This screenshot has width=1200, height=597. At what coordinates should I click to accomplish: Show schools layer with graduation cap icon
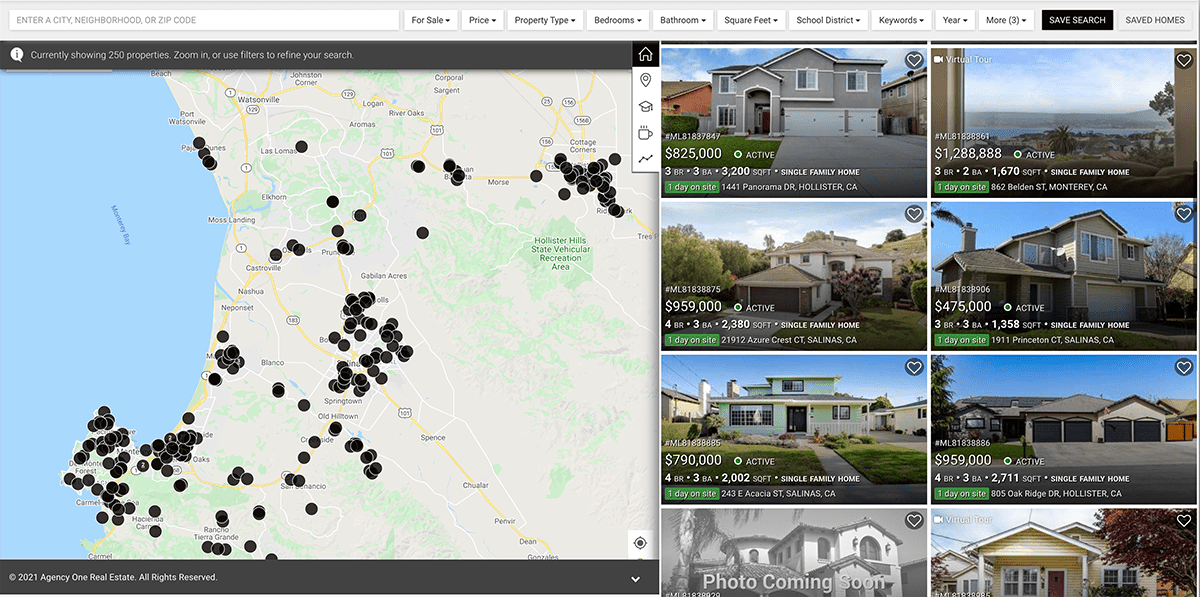[x=646, y=107]
